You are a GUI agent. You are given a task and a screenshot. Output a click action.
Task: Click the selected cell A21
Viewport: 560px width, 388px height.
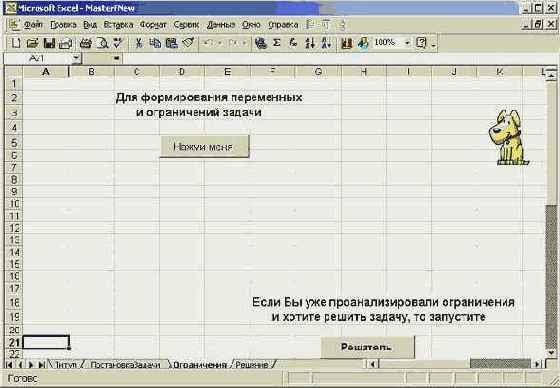[46, 342]
